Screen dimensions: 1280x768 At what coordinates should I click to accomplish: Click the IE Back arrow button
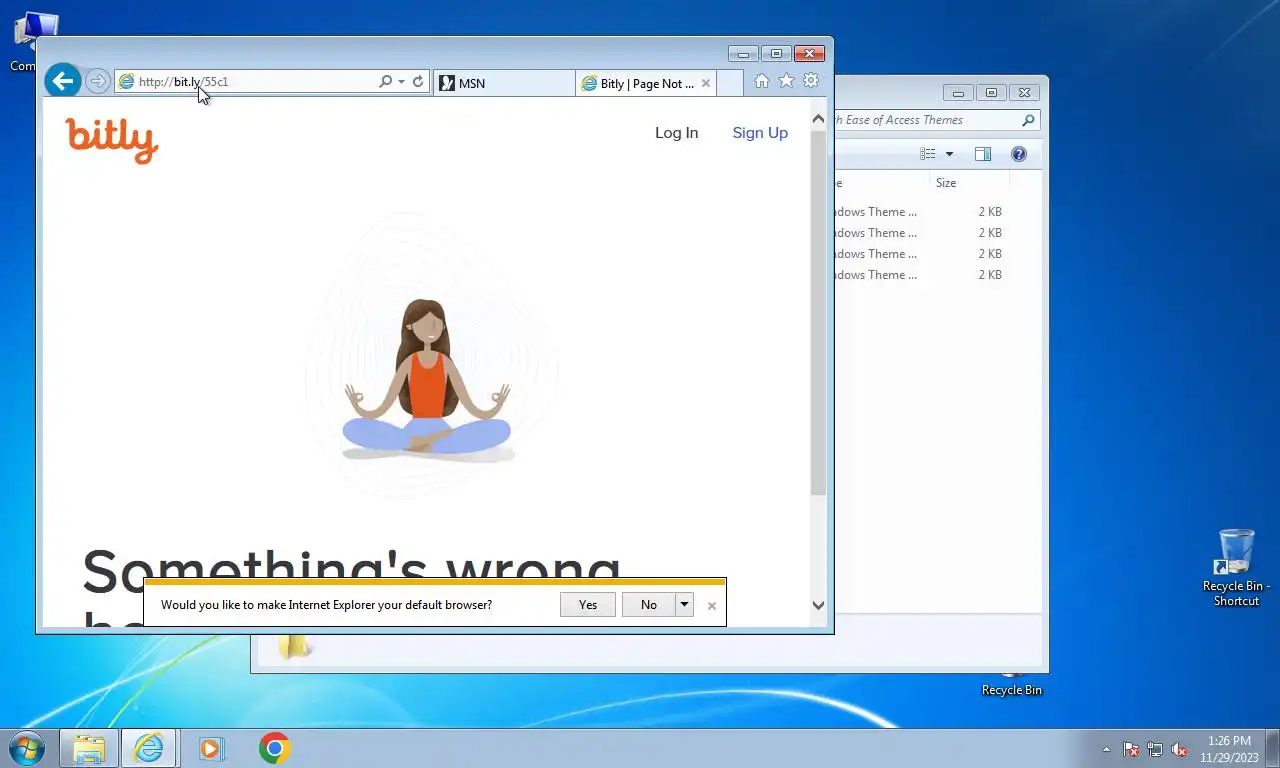[x=63, y=81]
